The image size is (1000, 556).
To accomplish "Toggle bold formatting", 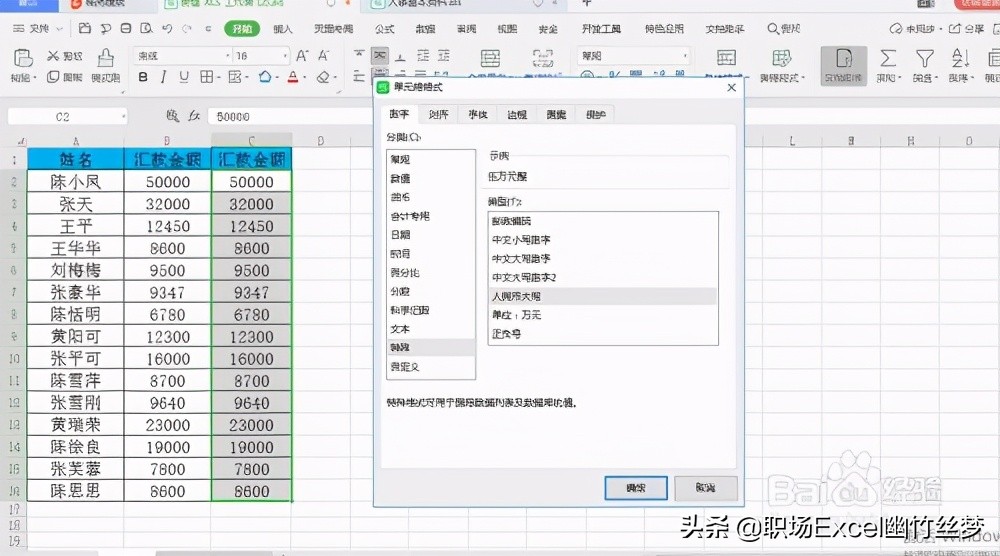I will pos(143,77).
